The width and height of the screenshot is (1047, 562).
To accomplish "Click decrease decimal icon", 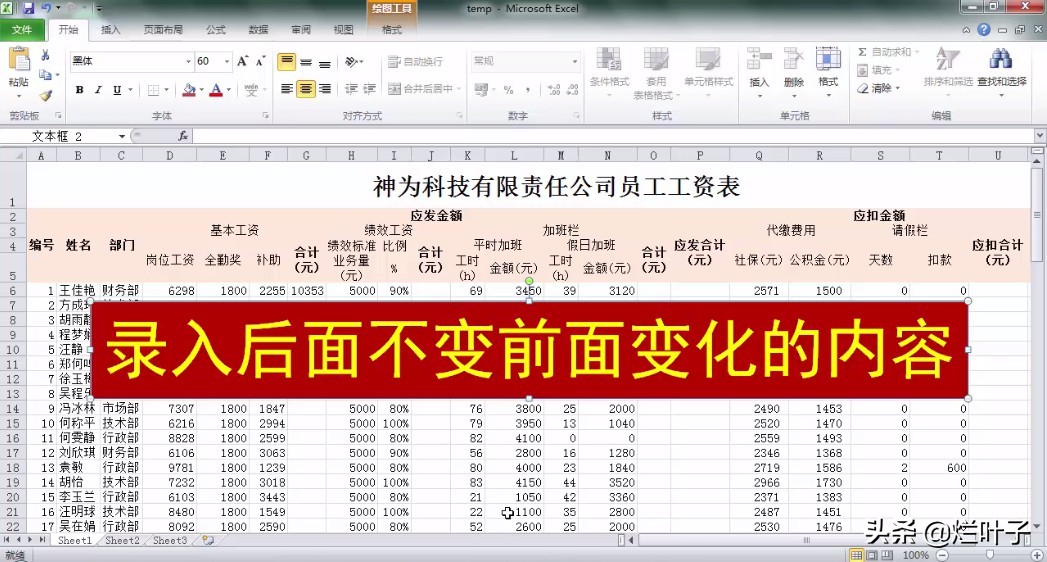I will coord(573,89).
